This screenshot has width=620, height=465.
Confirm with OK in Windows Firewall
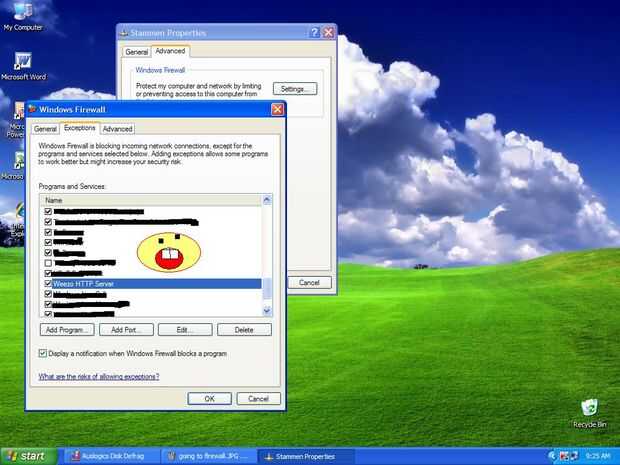[x=210, y=399]
